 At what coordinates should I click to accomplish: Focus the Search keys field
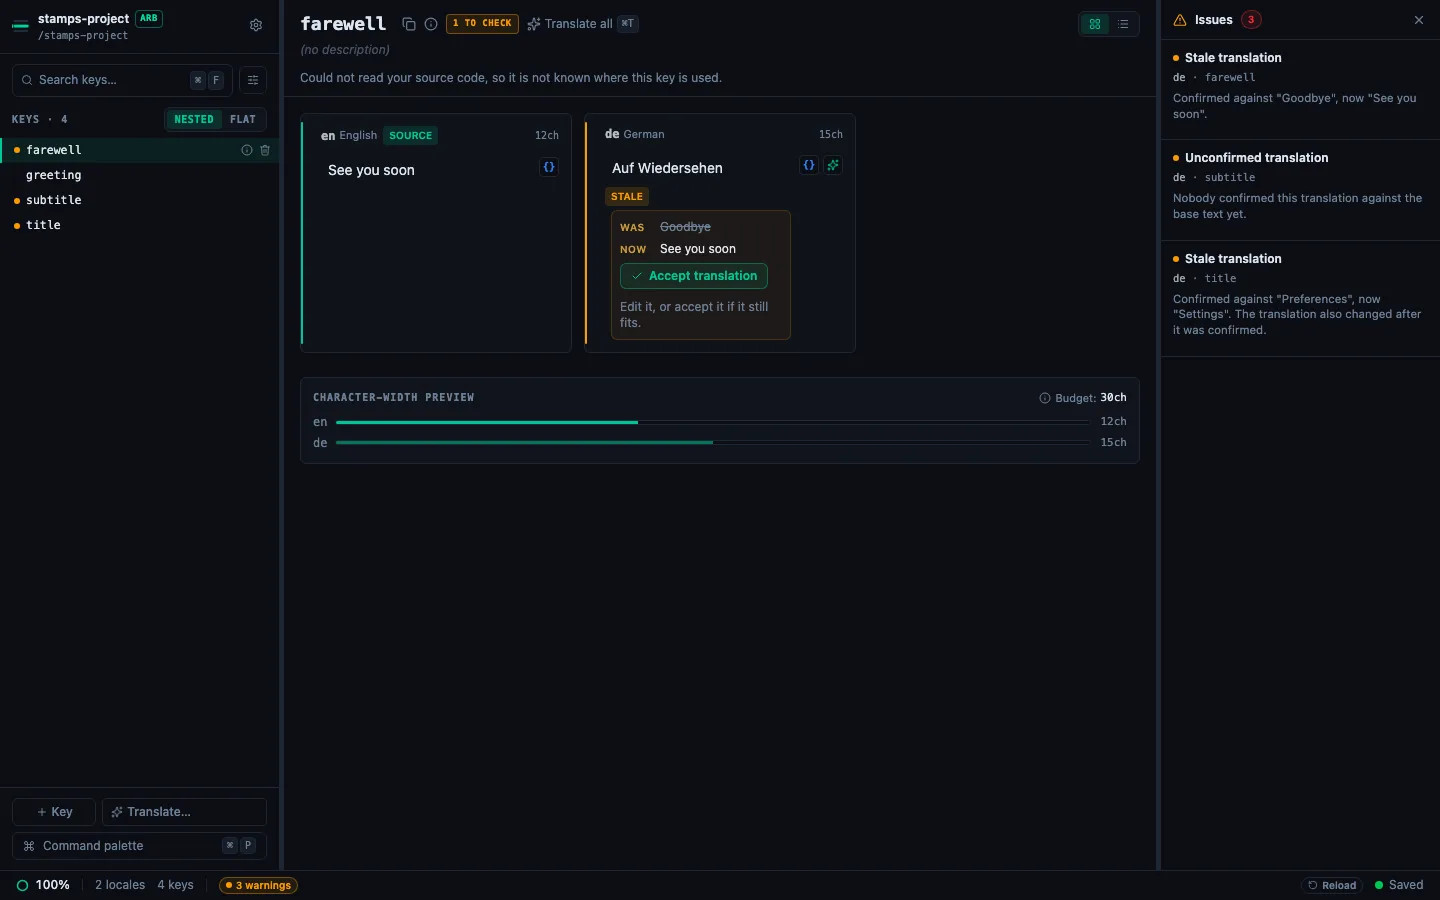tap(122, 80)
